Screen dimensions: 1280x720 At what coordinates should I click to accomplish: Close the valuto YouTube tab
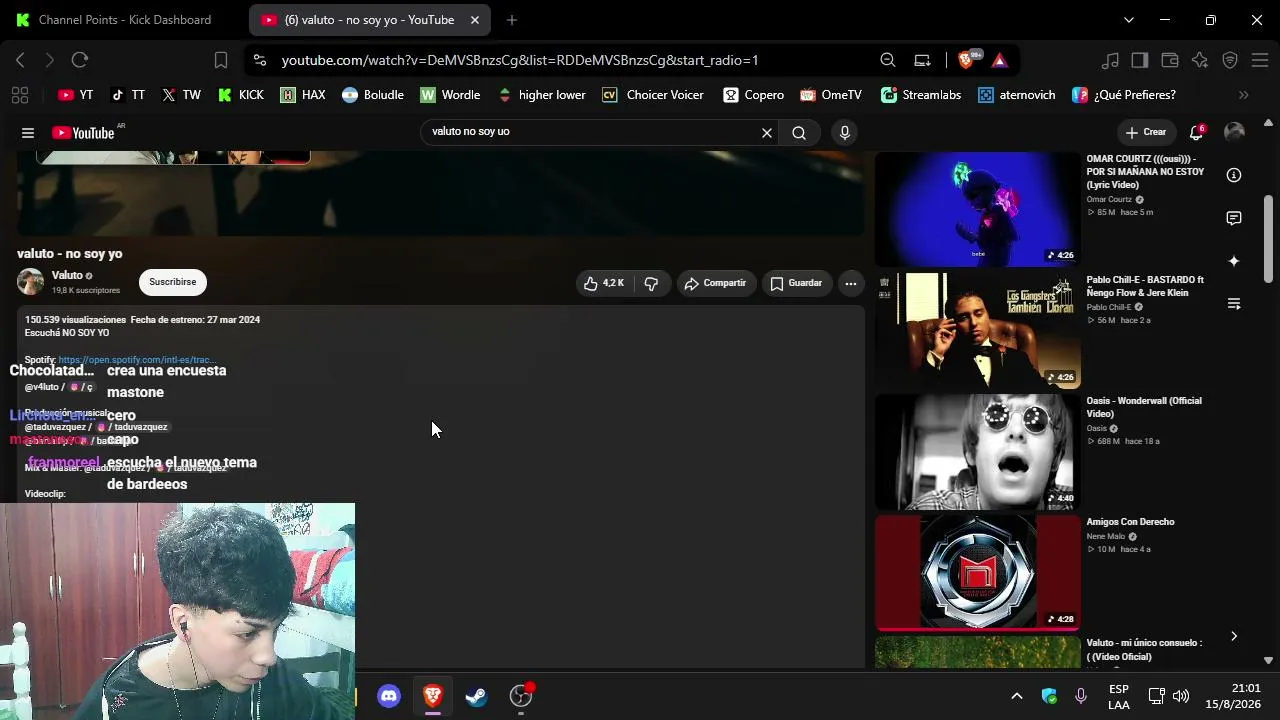(475, 20)
